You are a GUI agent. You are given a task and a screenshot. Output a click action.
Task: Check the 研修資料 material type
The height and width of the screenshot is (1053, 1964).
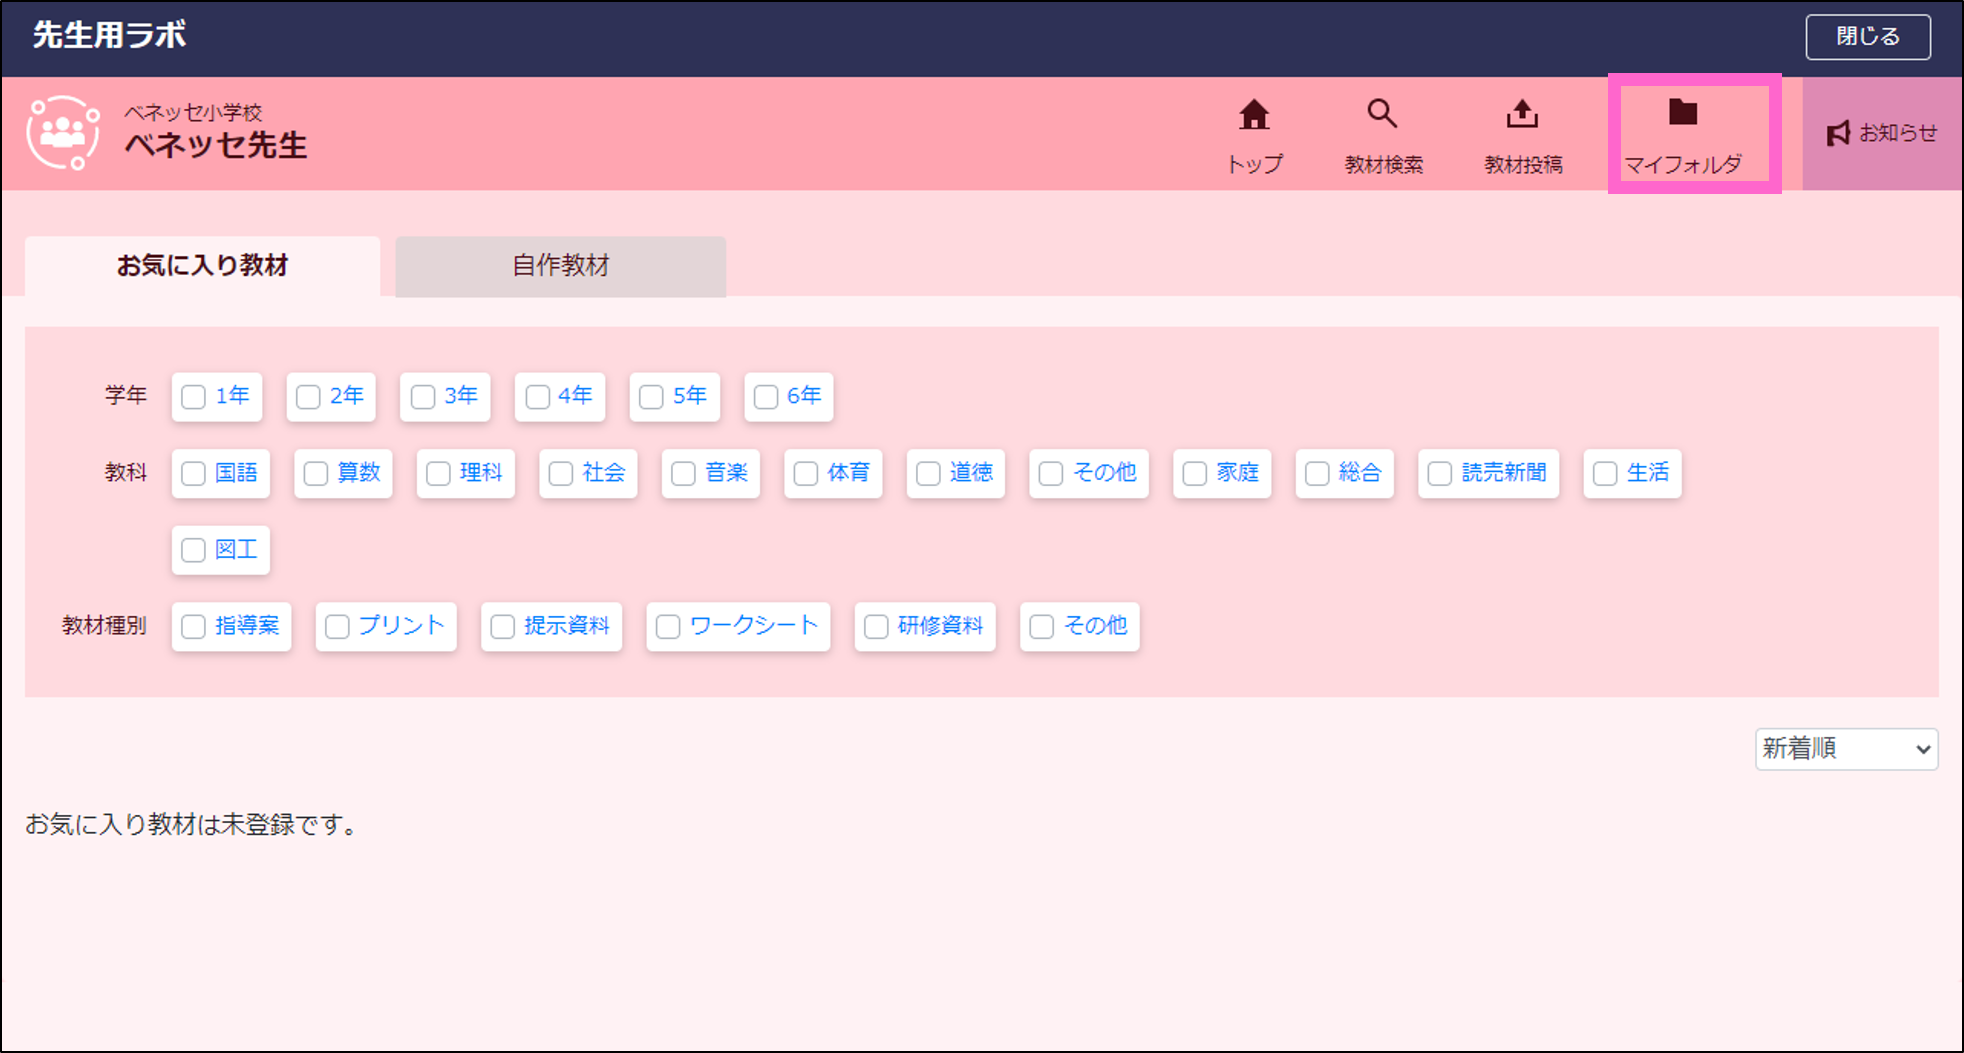pos(876,626)
